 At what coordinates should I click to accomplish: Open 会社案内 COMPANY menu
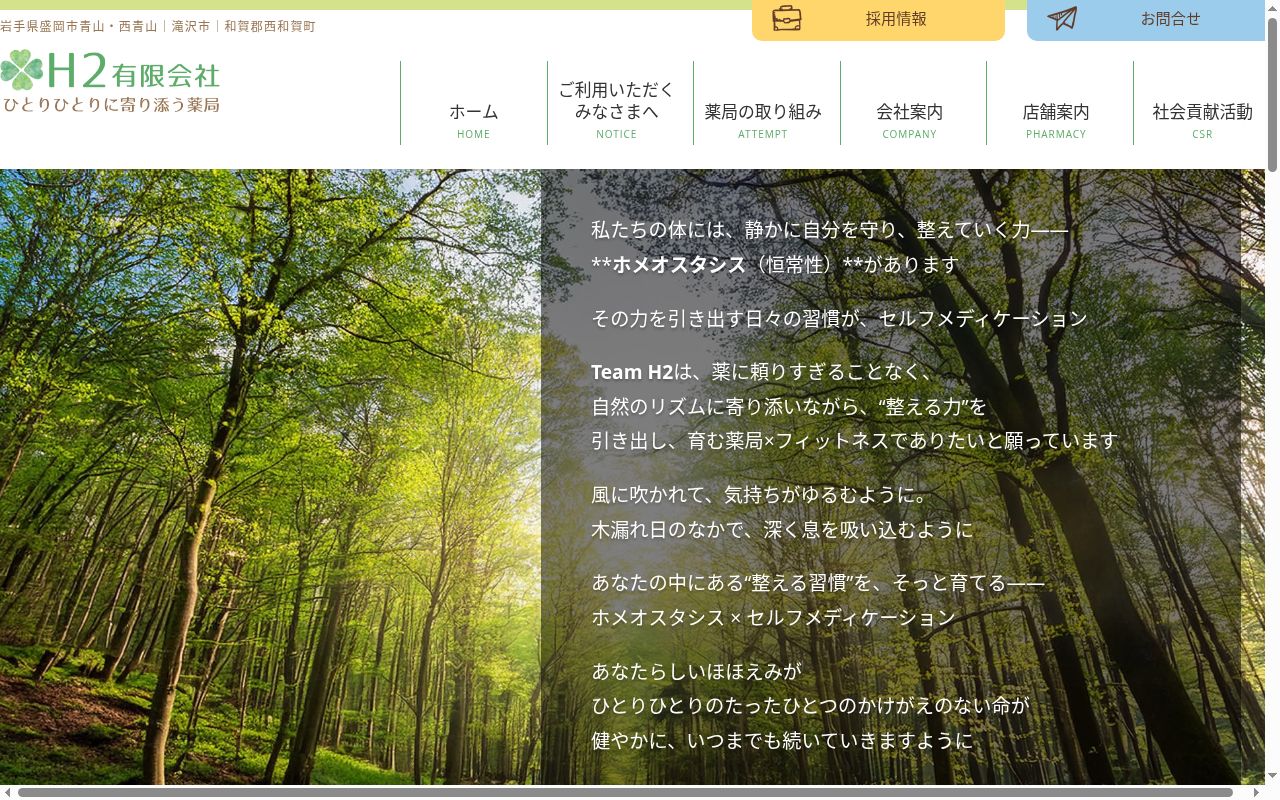click(913, 103)
